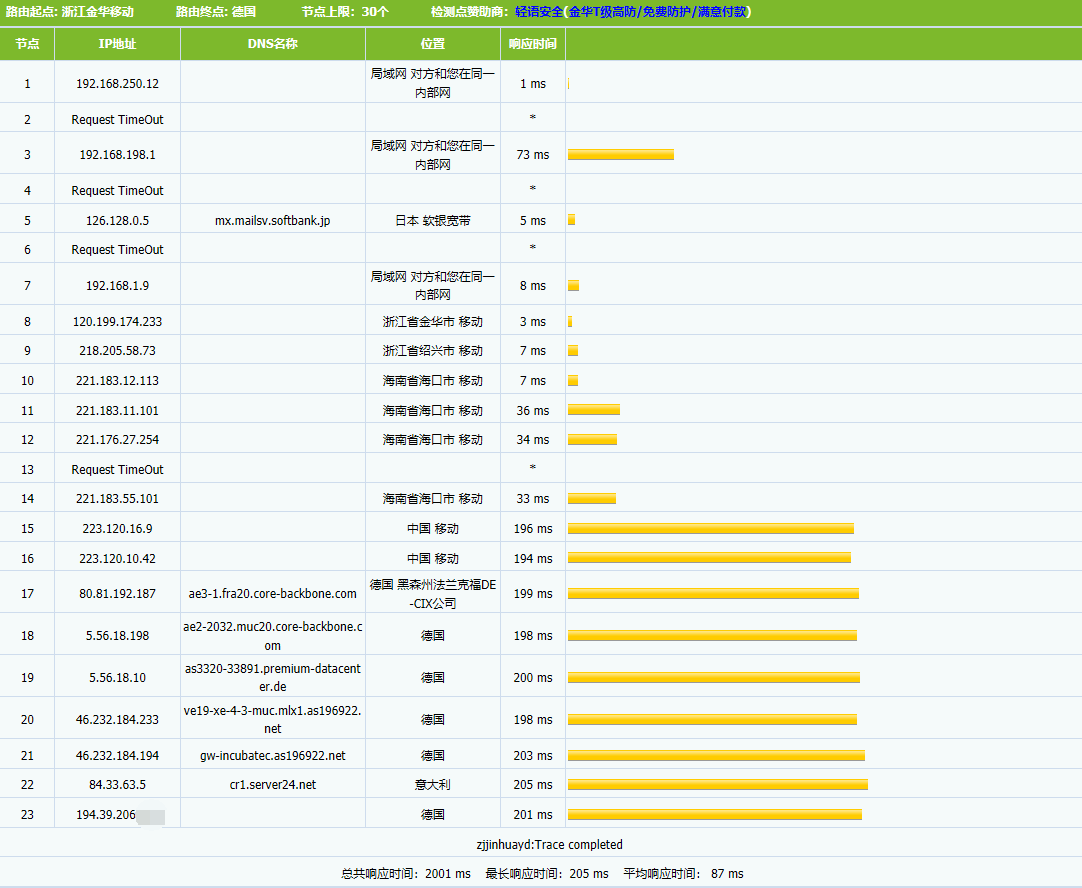Screen dimensions: 1082x888
Task: Click the 日本 软银宽带 location cell
Action: [x=432, y=221]
